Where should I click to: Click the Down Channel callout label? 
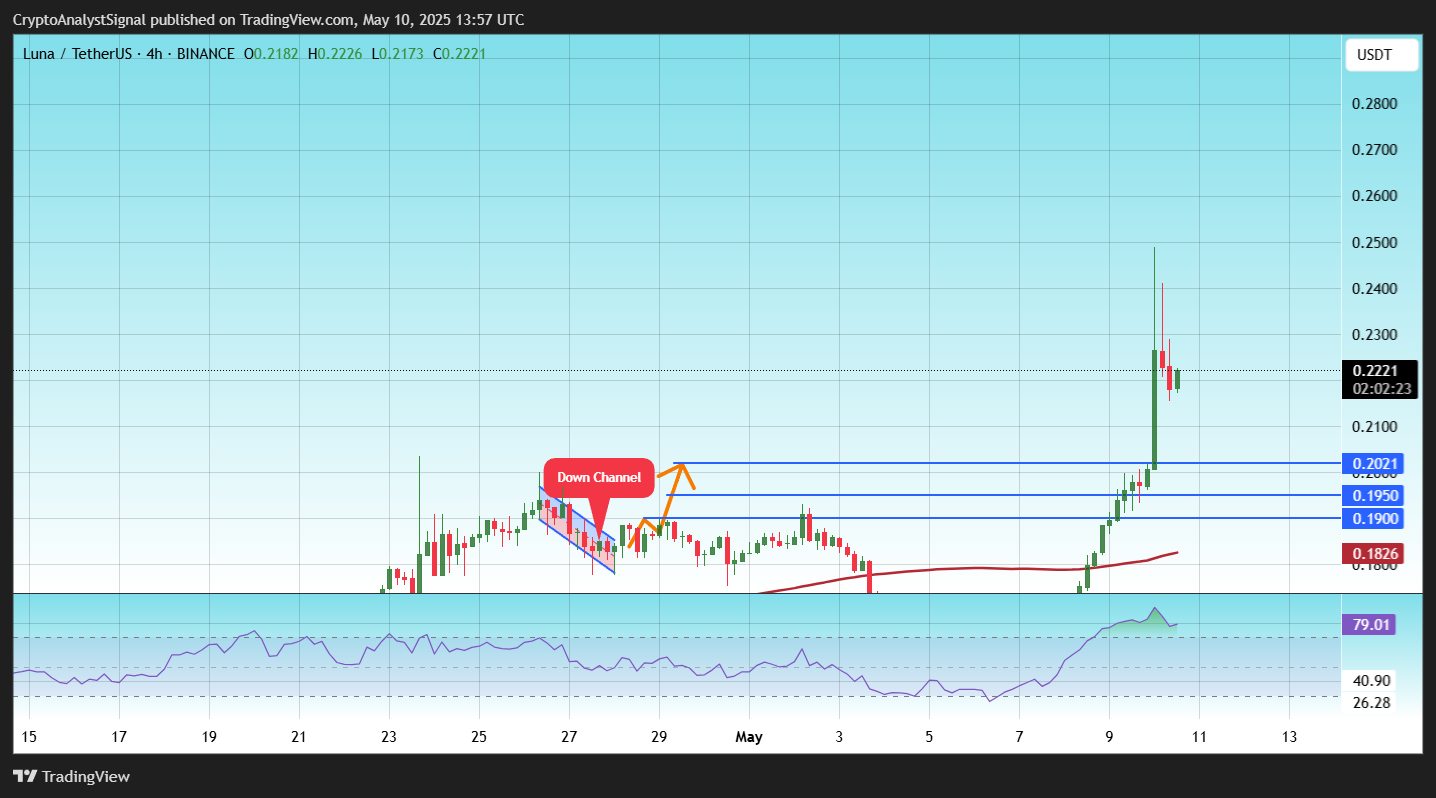point(599,478)
